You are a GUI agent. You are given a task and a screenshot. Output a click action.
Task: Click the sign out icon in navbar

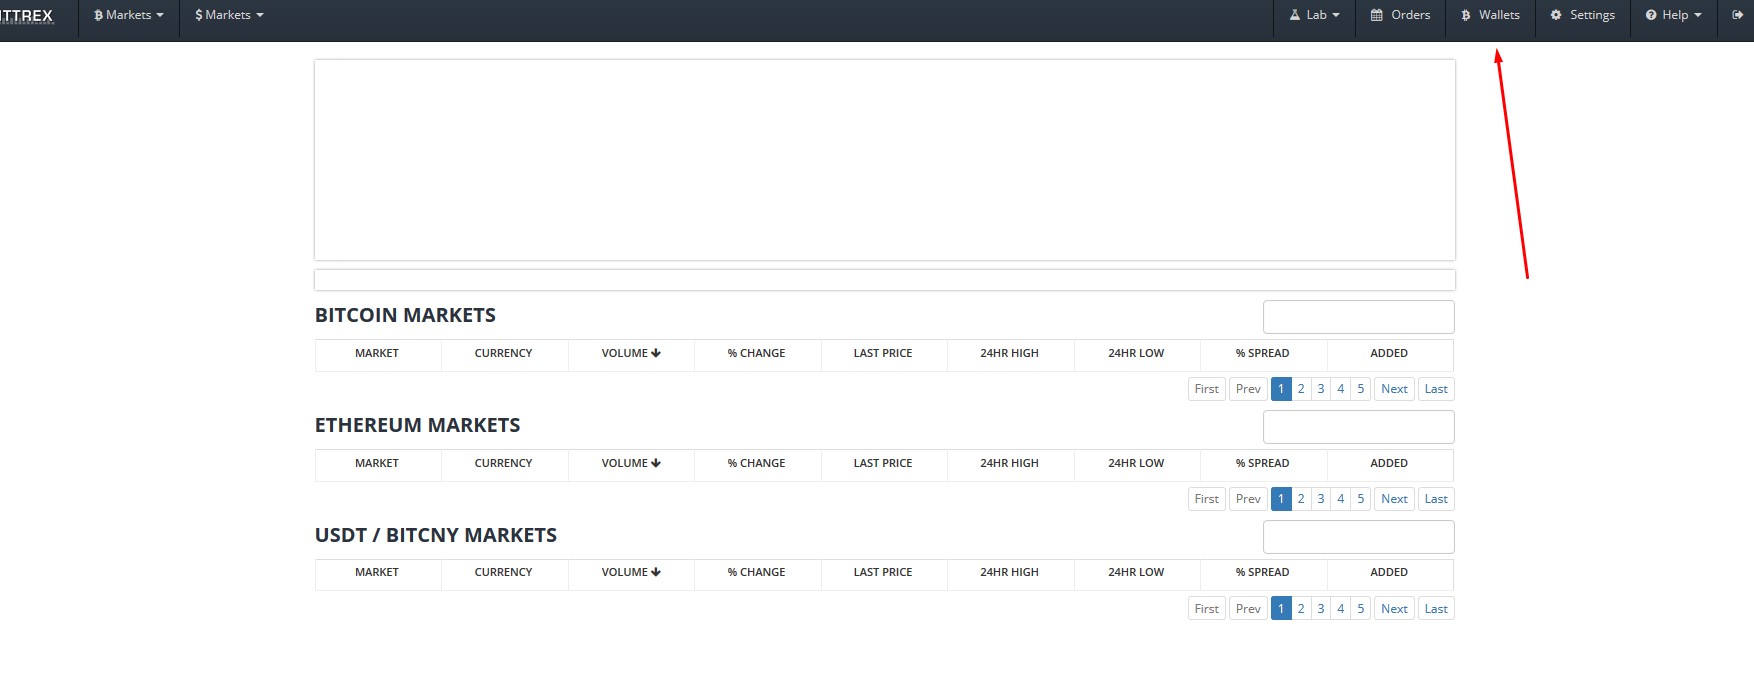1737,15
